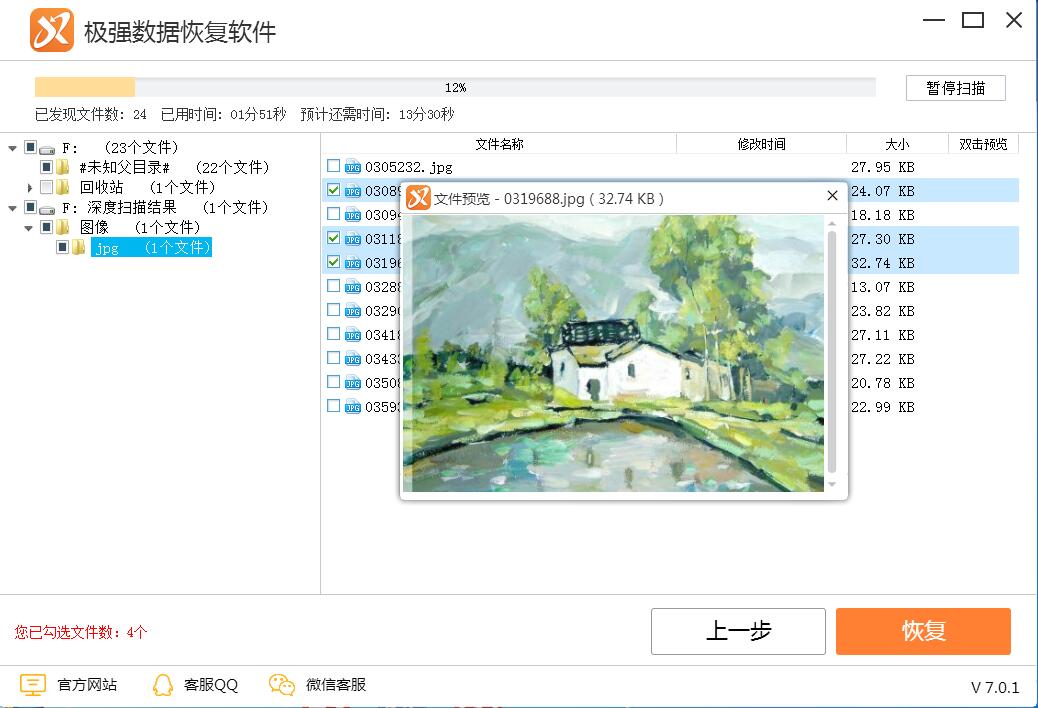Image resolution: width=1038 pixels, height=708 pixels.
Task: Click the drive icon of F: 深度扫描结果
Action: [x=47, y=208]
